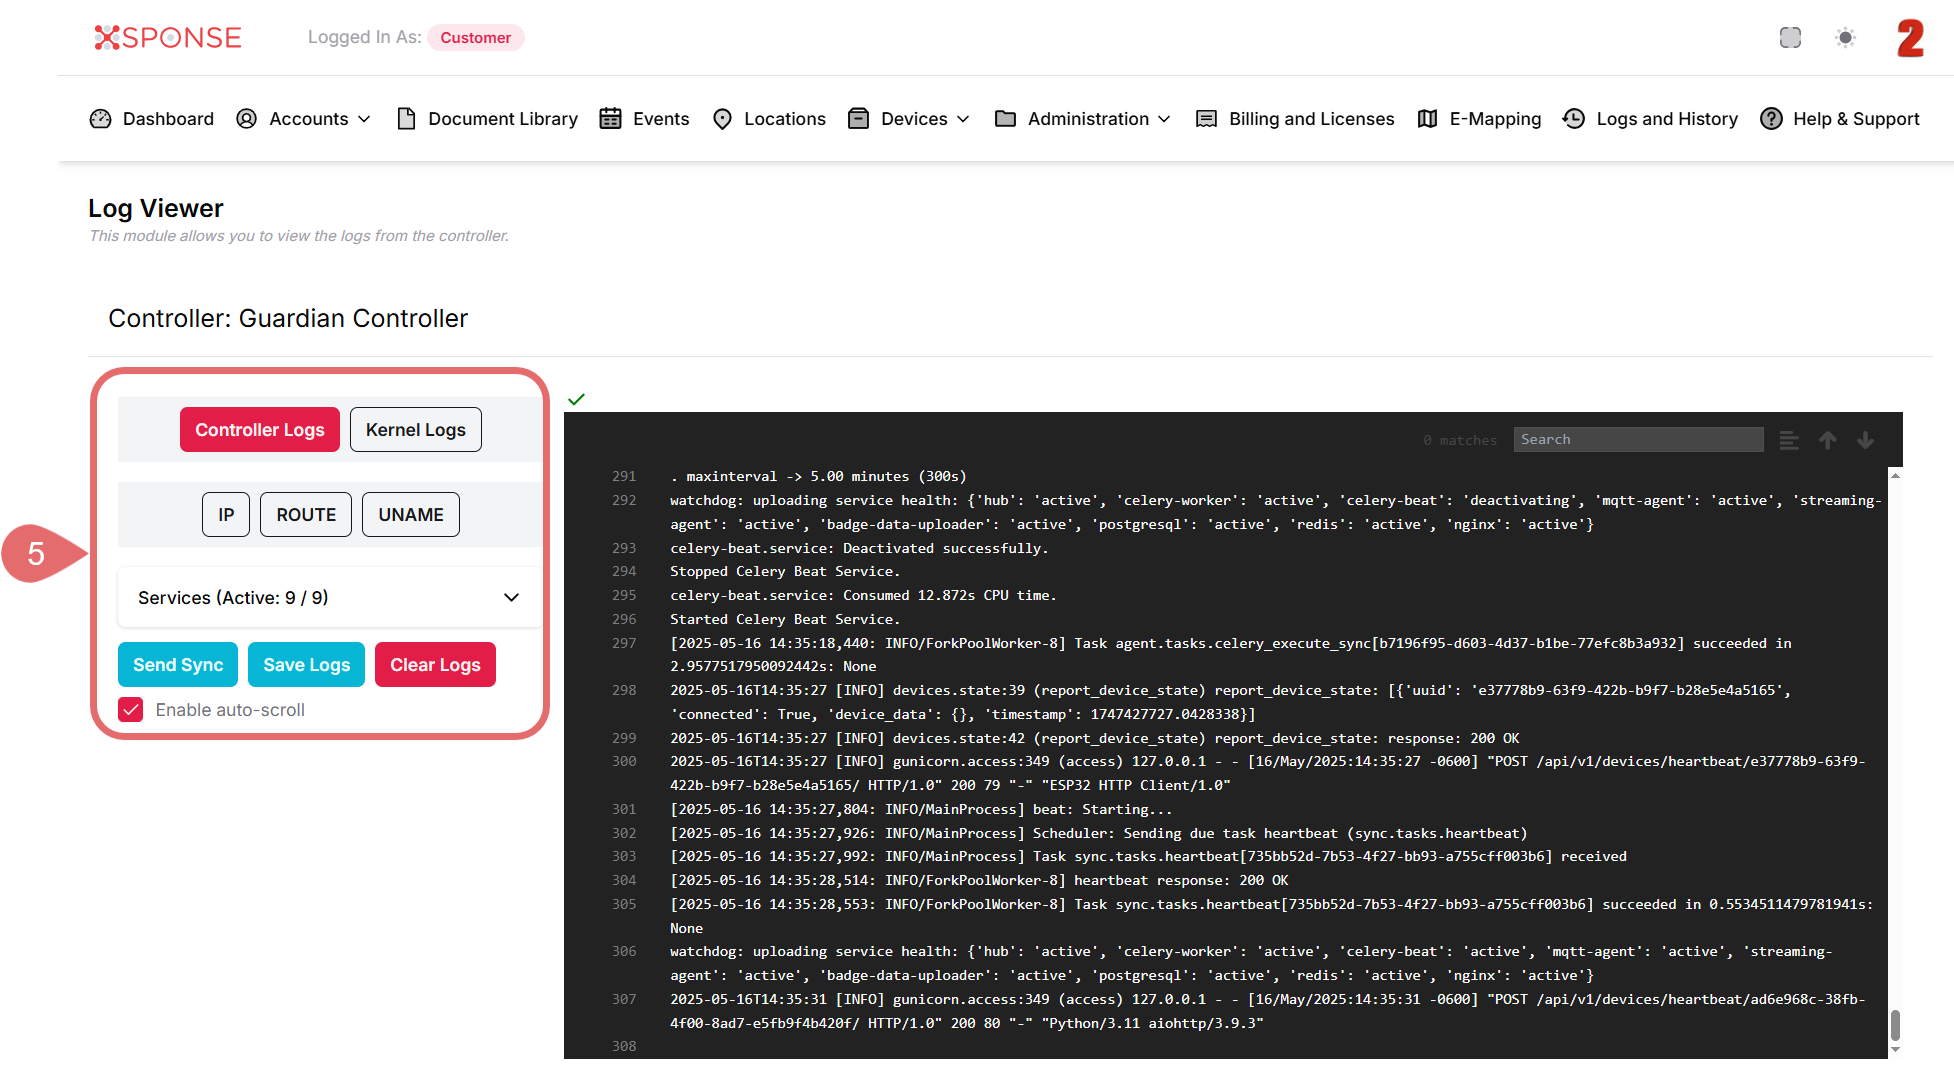The image size is (1954, 1080).
Task: Click the XSPONSE logo
Action: point(168,38)
